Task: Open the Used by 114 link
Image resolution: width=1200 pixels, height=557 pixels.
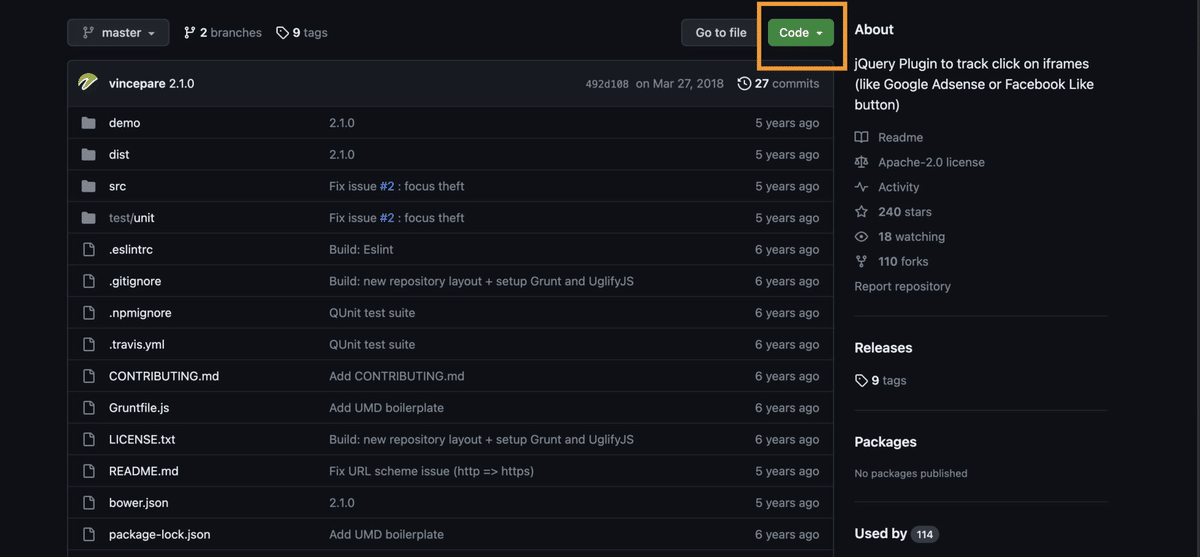Action: coord(896,534)
